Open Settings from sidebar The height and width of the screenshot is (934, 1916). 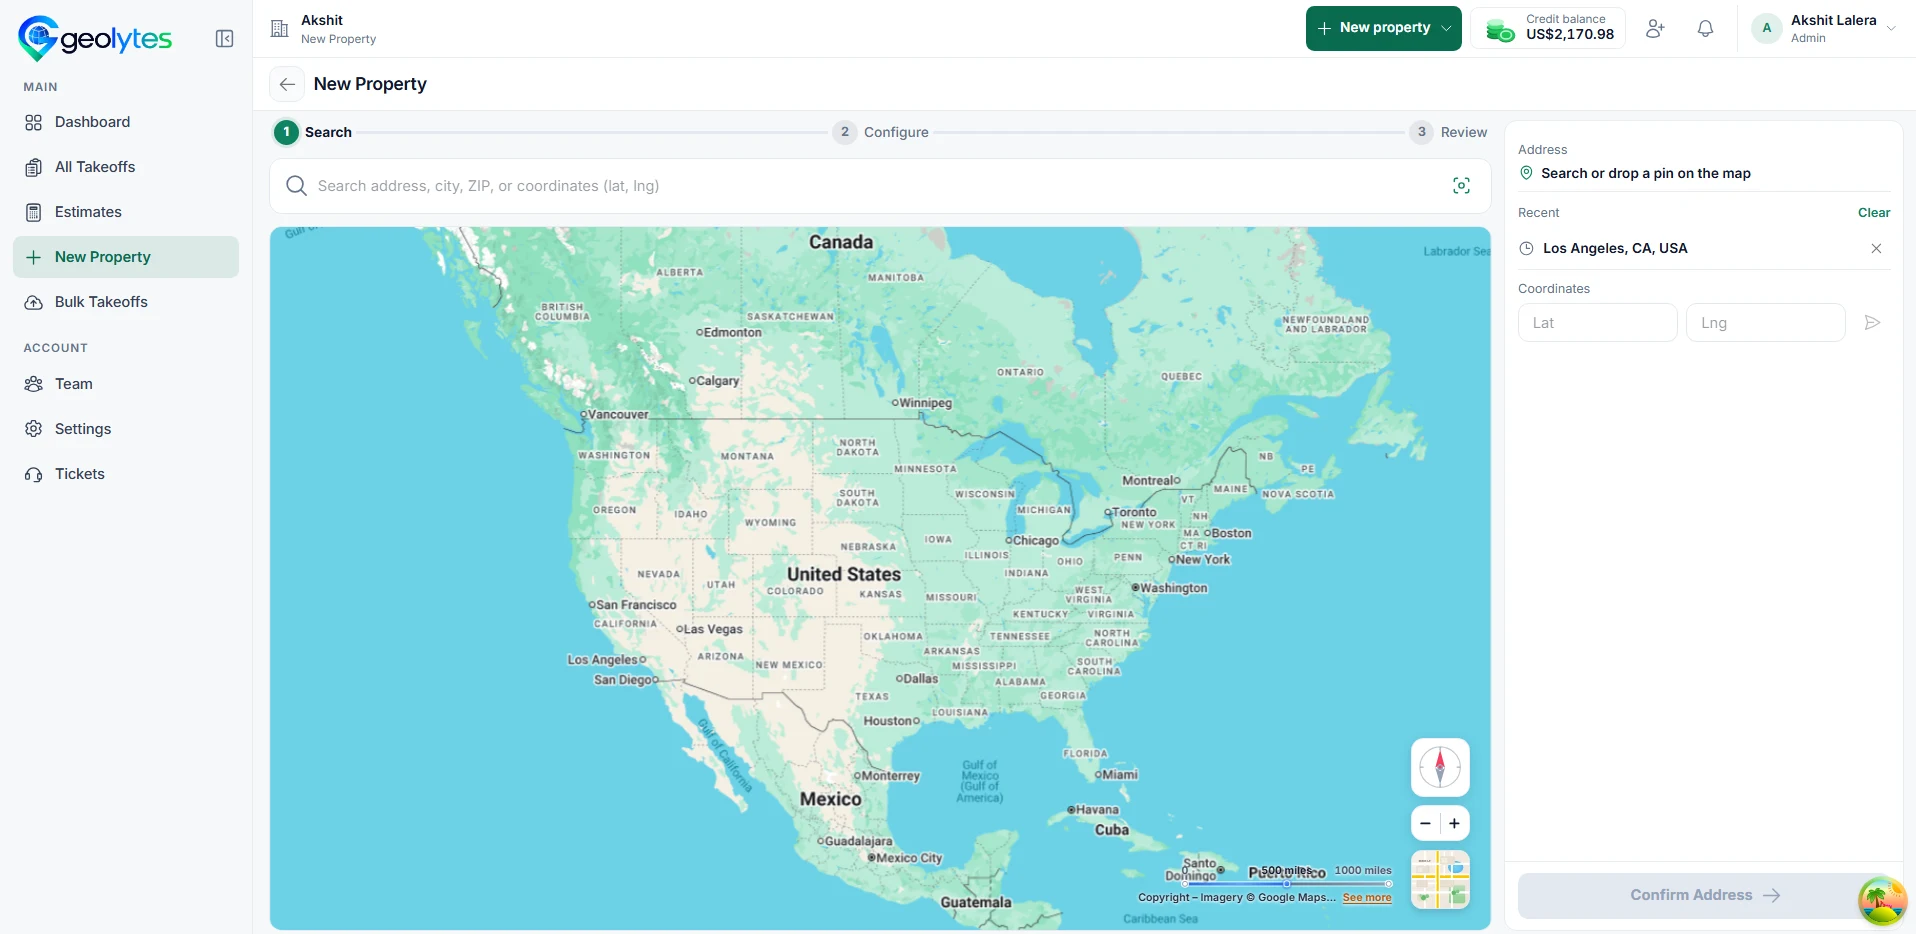coord(126,429)
